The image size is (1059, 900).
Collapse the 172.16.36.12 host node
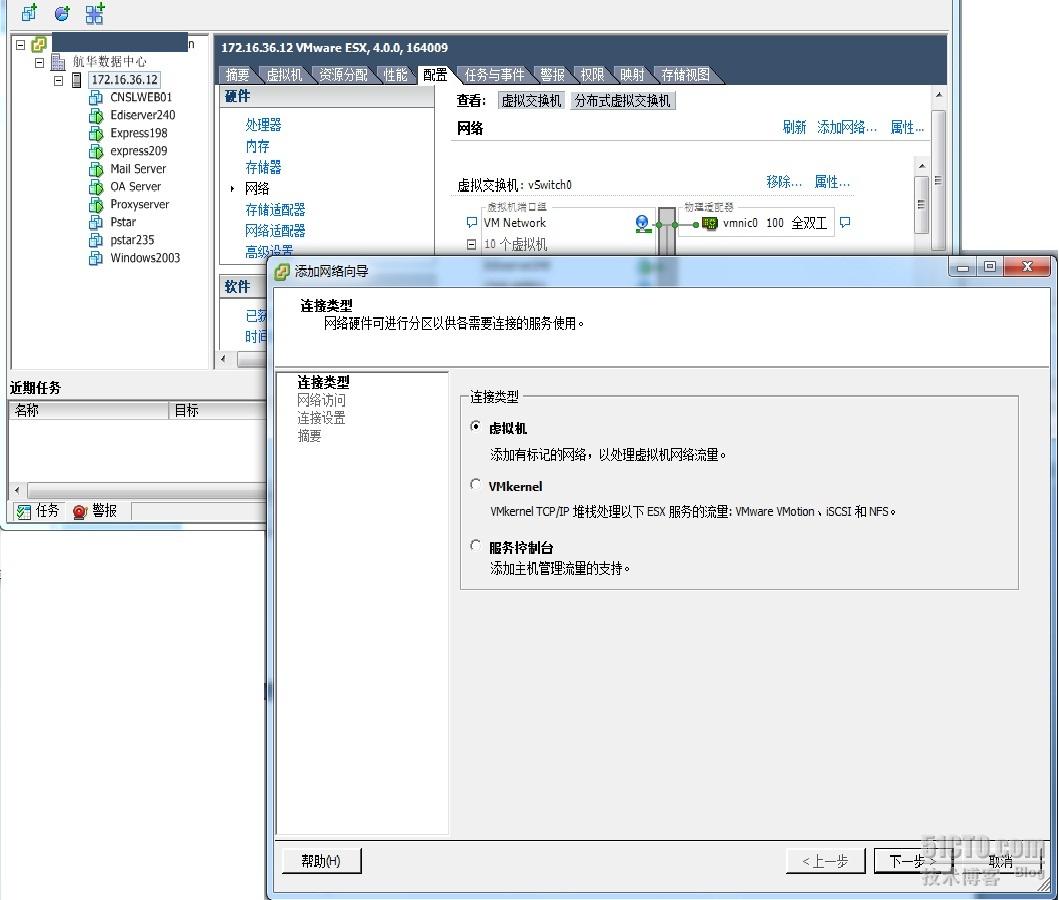[x=59, y=80]
